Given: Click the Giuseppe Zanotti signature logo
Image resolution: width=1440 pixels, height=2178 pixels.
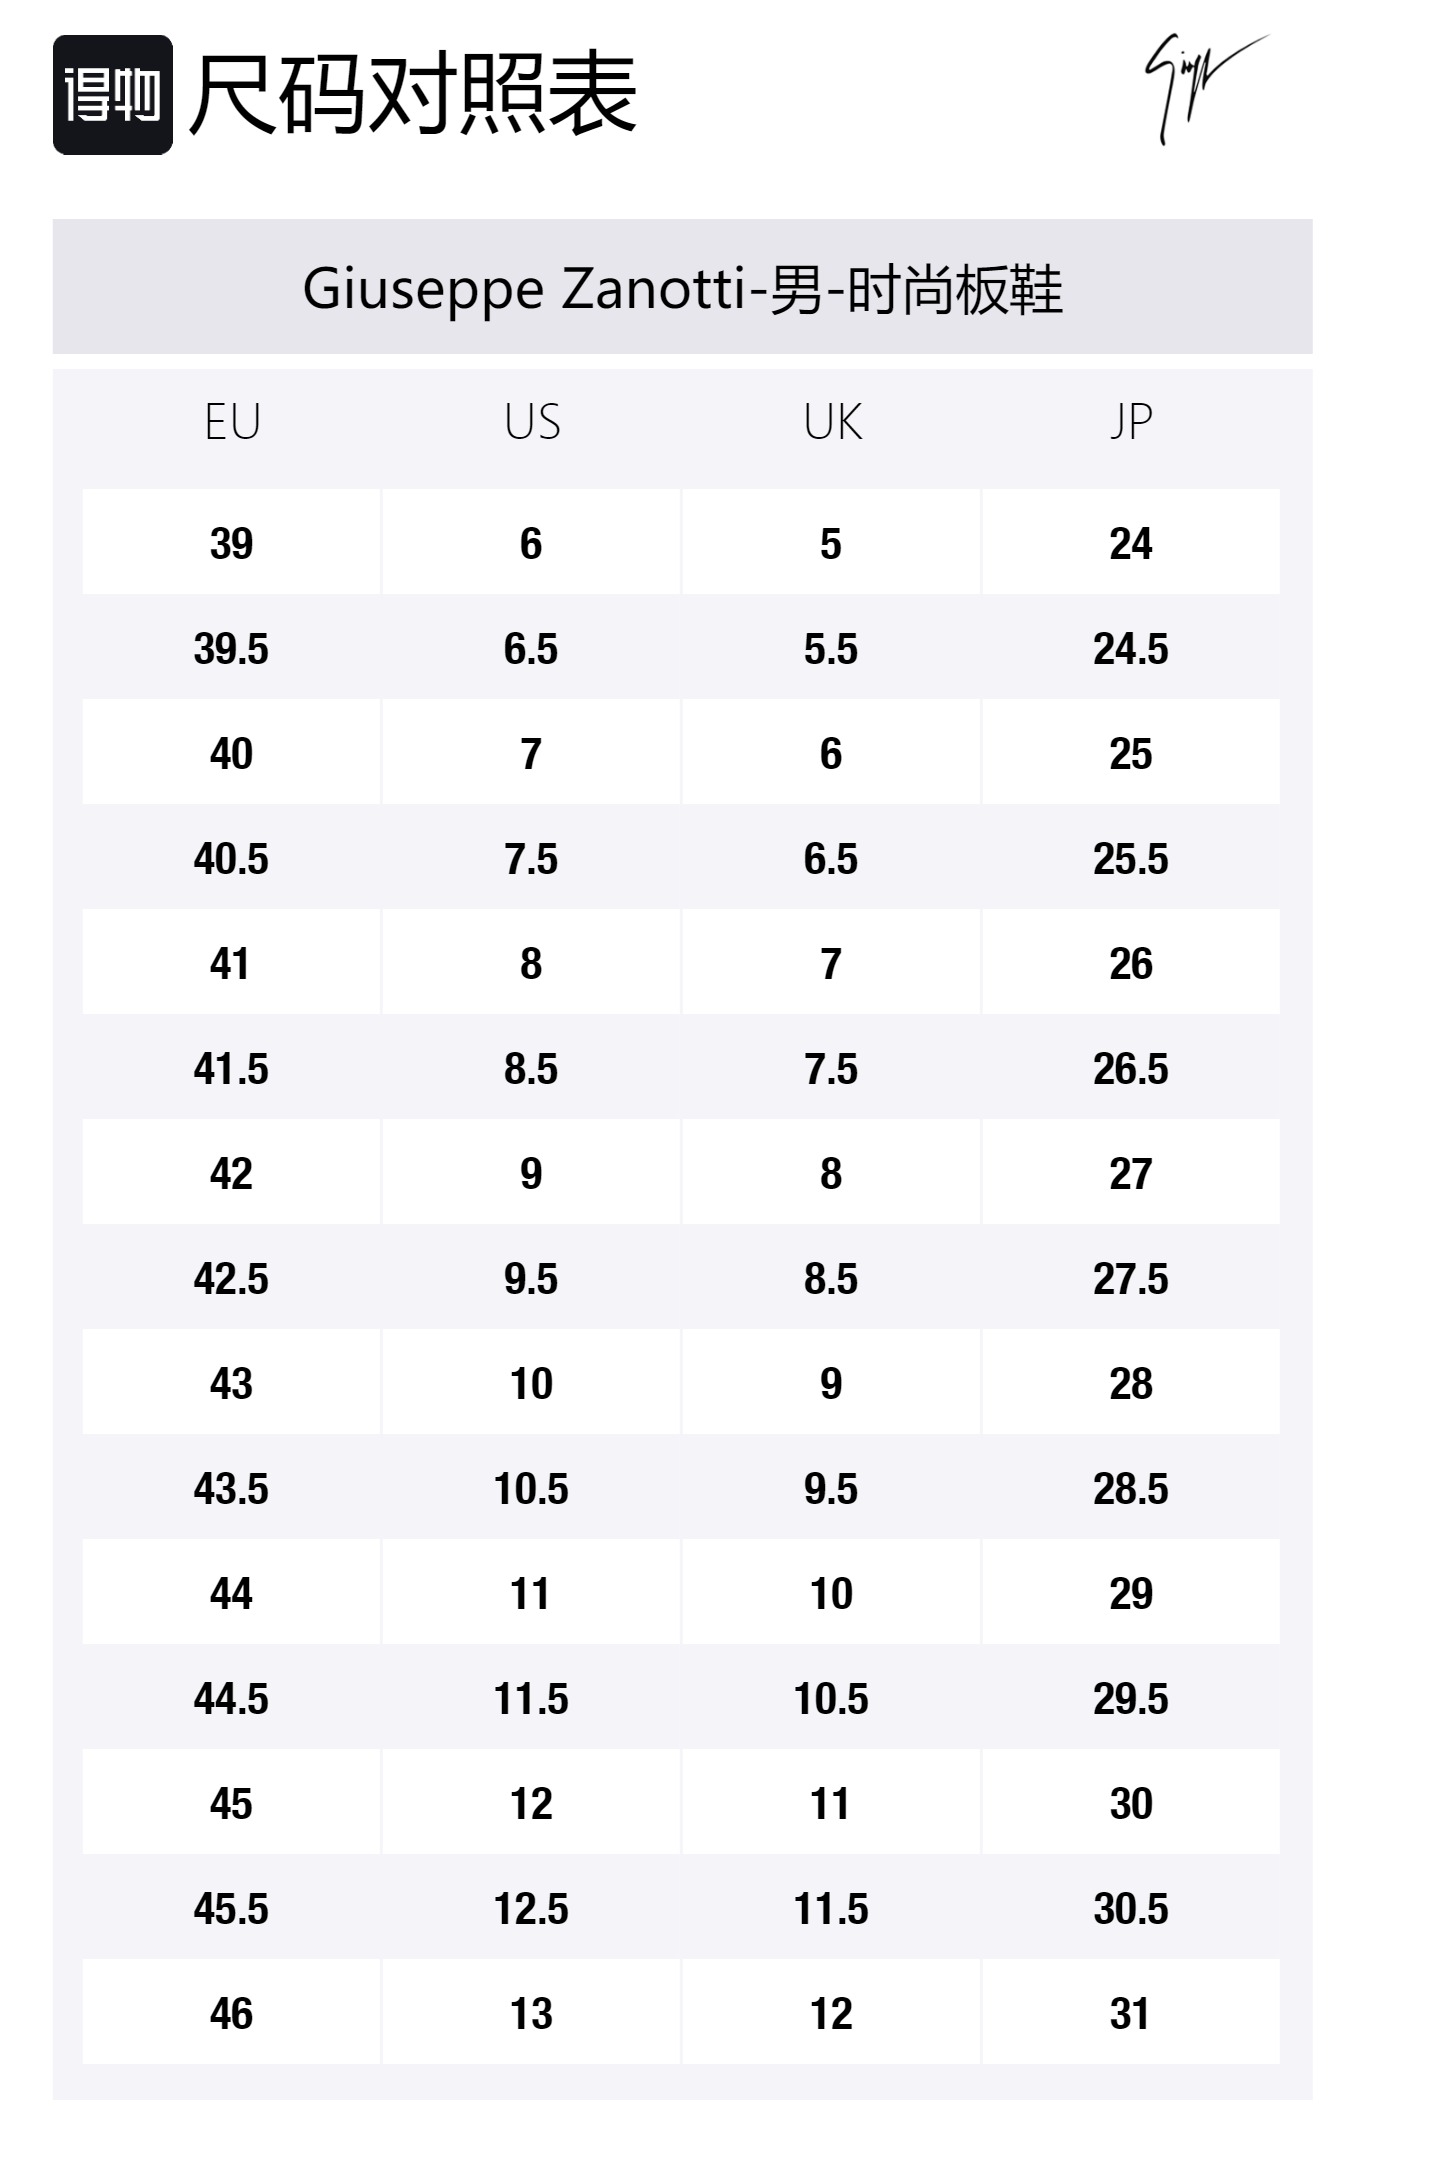Looking at the screenshot, I should pyautogui.click(x=1203, y=88).
